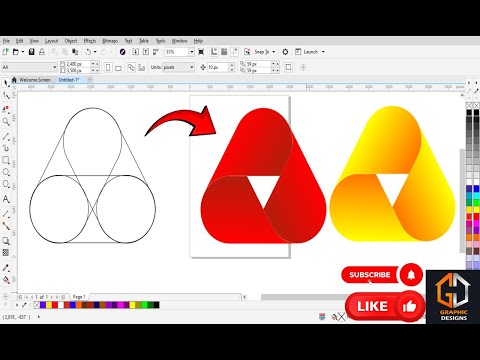Toggle Show Grid button
The width and height of the screenshot is (480, 360).
pos(224,52)
